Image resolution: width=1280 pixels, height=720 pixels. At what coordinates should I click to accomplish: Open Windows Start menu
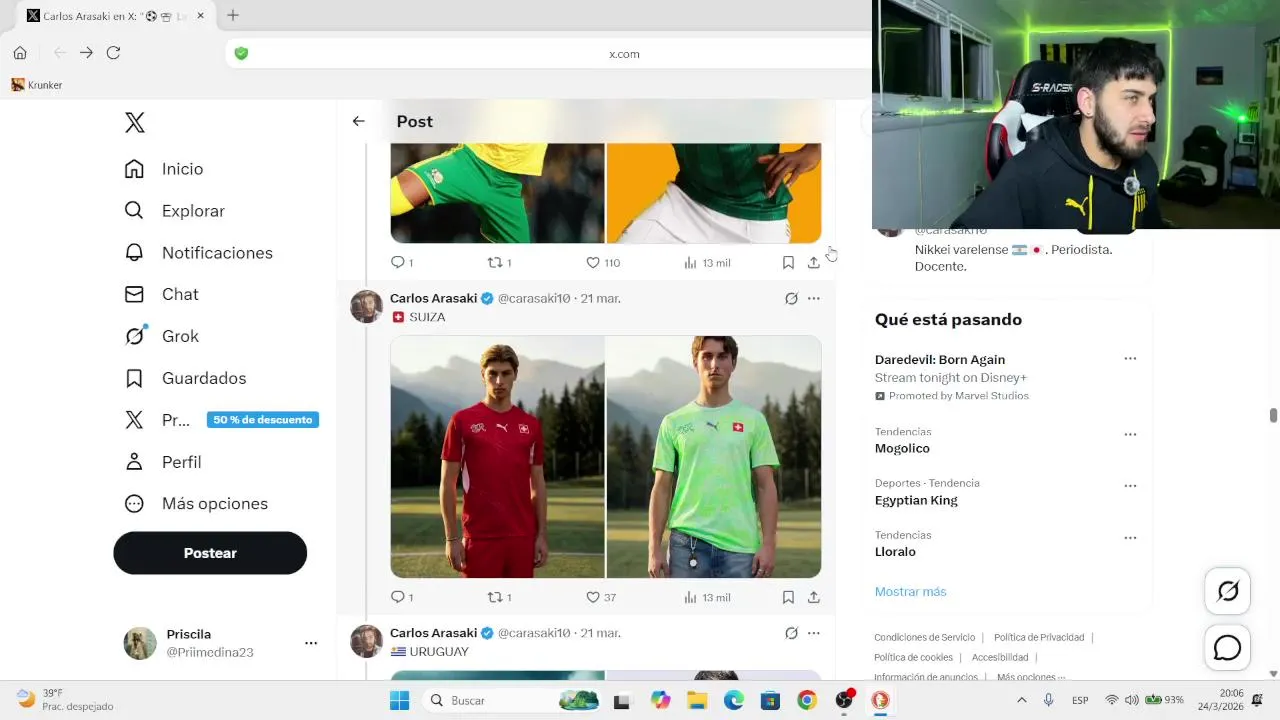coord(399,700)
